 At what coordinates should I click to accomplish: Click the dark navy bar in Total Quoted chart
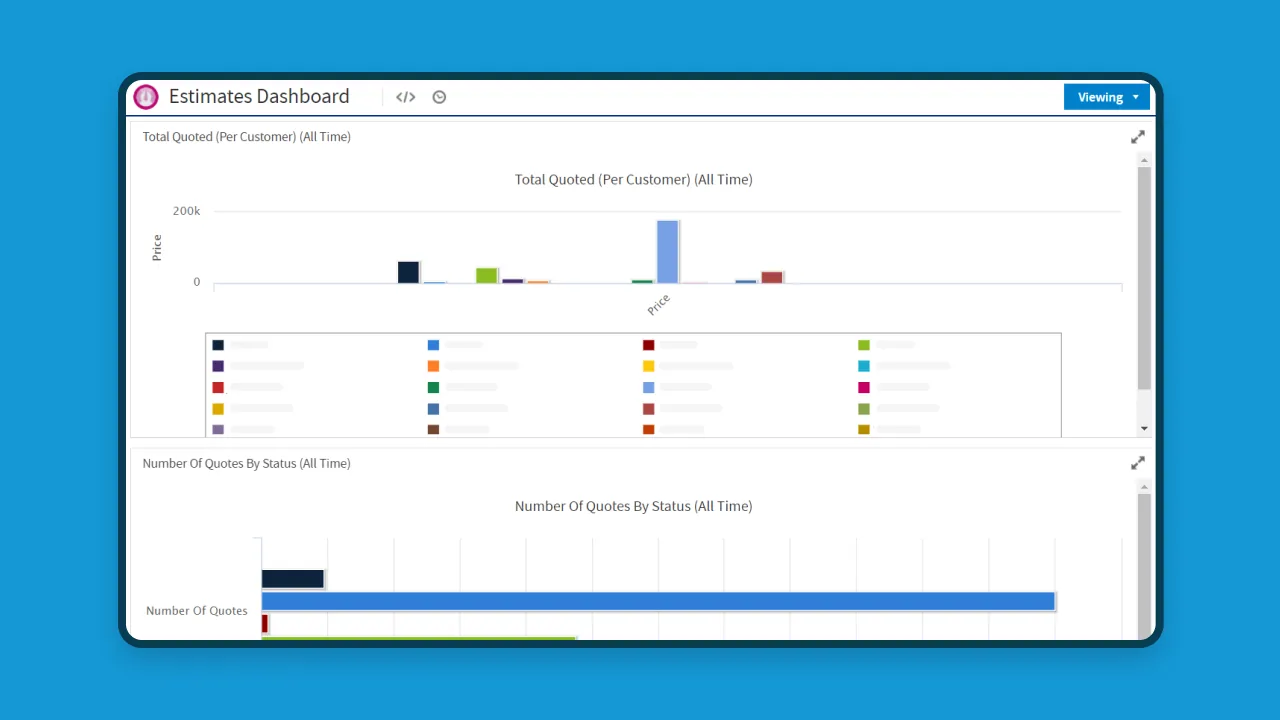click(408, 272)
